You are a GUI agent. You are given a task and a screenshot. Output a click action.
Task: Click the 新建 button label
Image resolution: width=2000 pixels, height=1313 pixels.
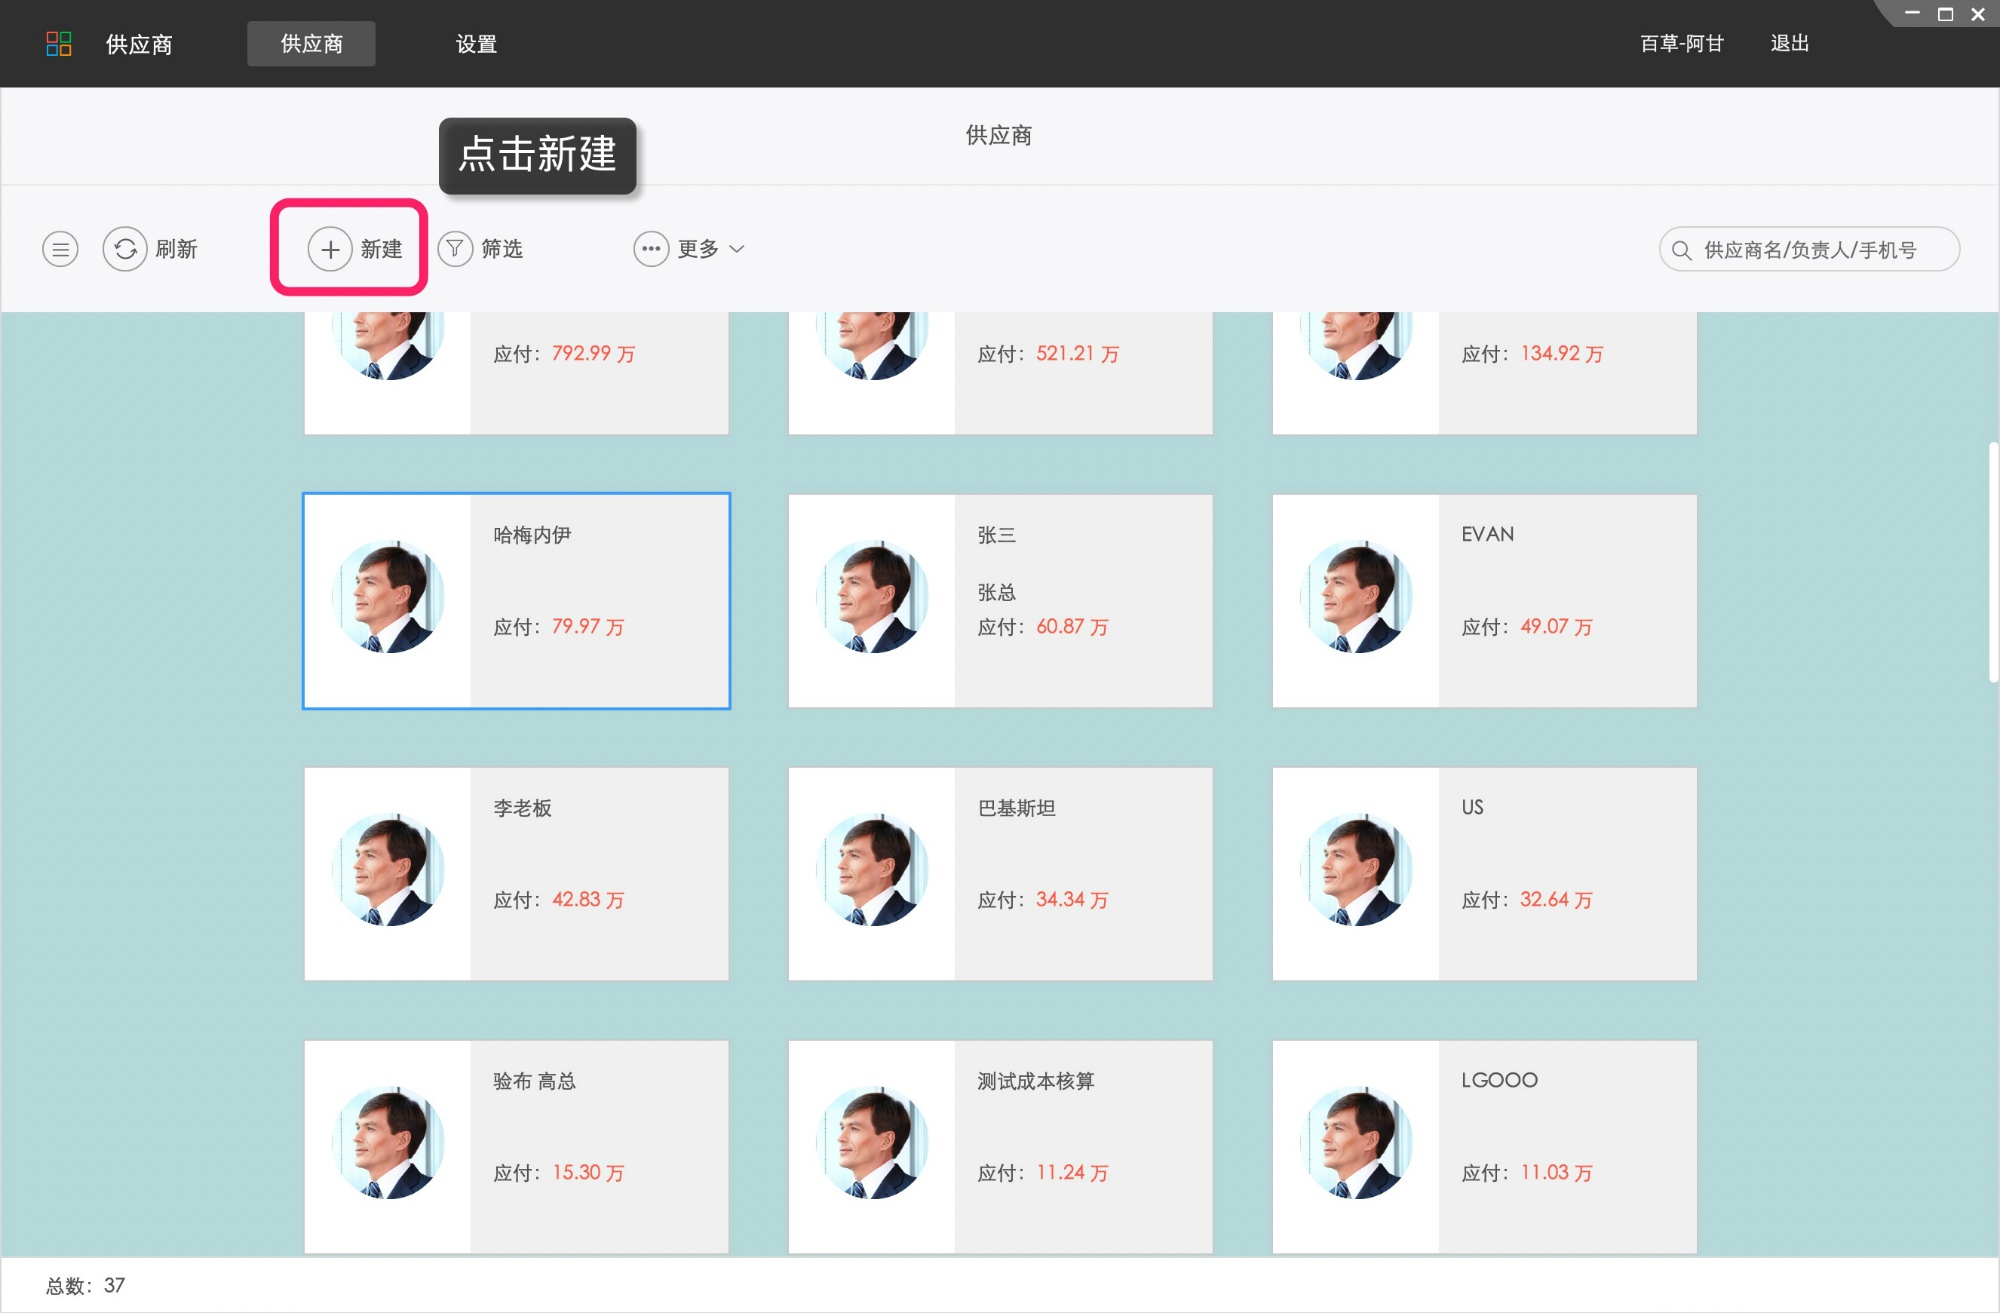tap(381, 249)
